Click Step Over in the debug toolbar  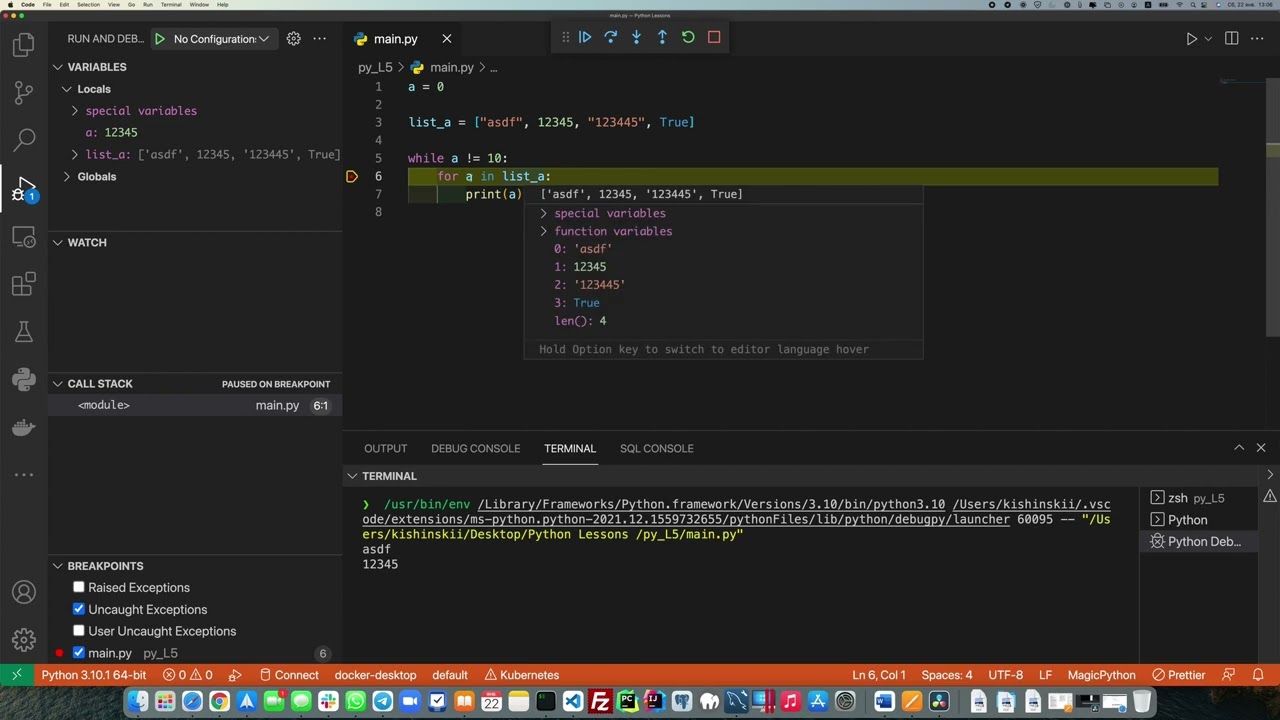611,37
